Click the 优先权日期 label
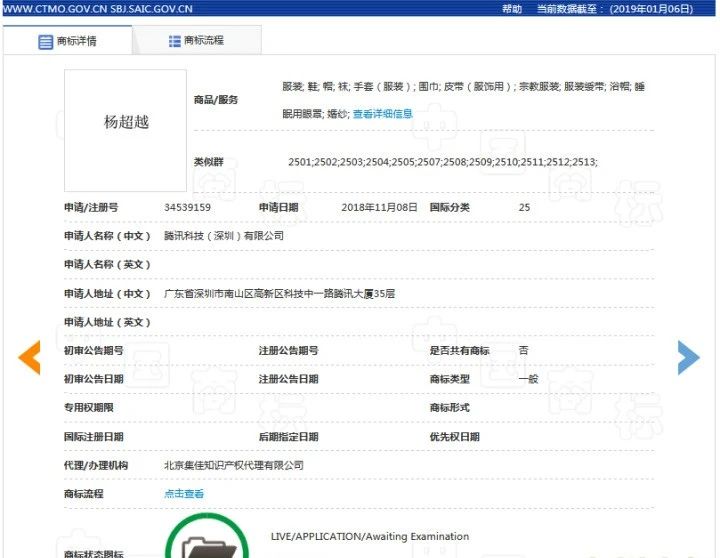 455,437
